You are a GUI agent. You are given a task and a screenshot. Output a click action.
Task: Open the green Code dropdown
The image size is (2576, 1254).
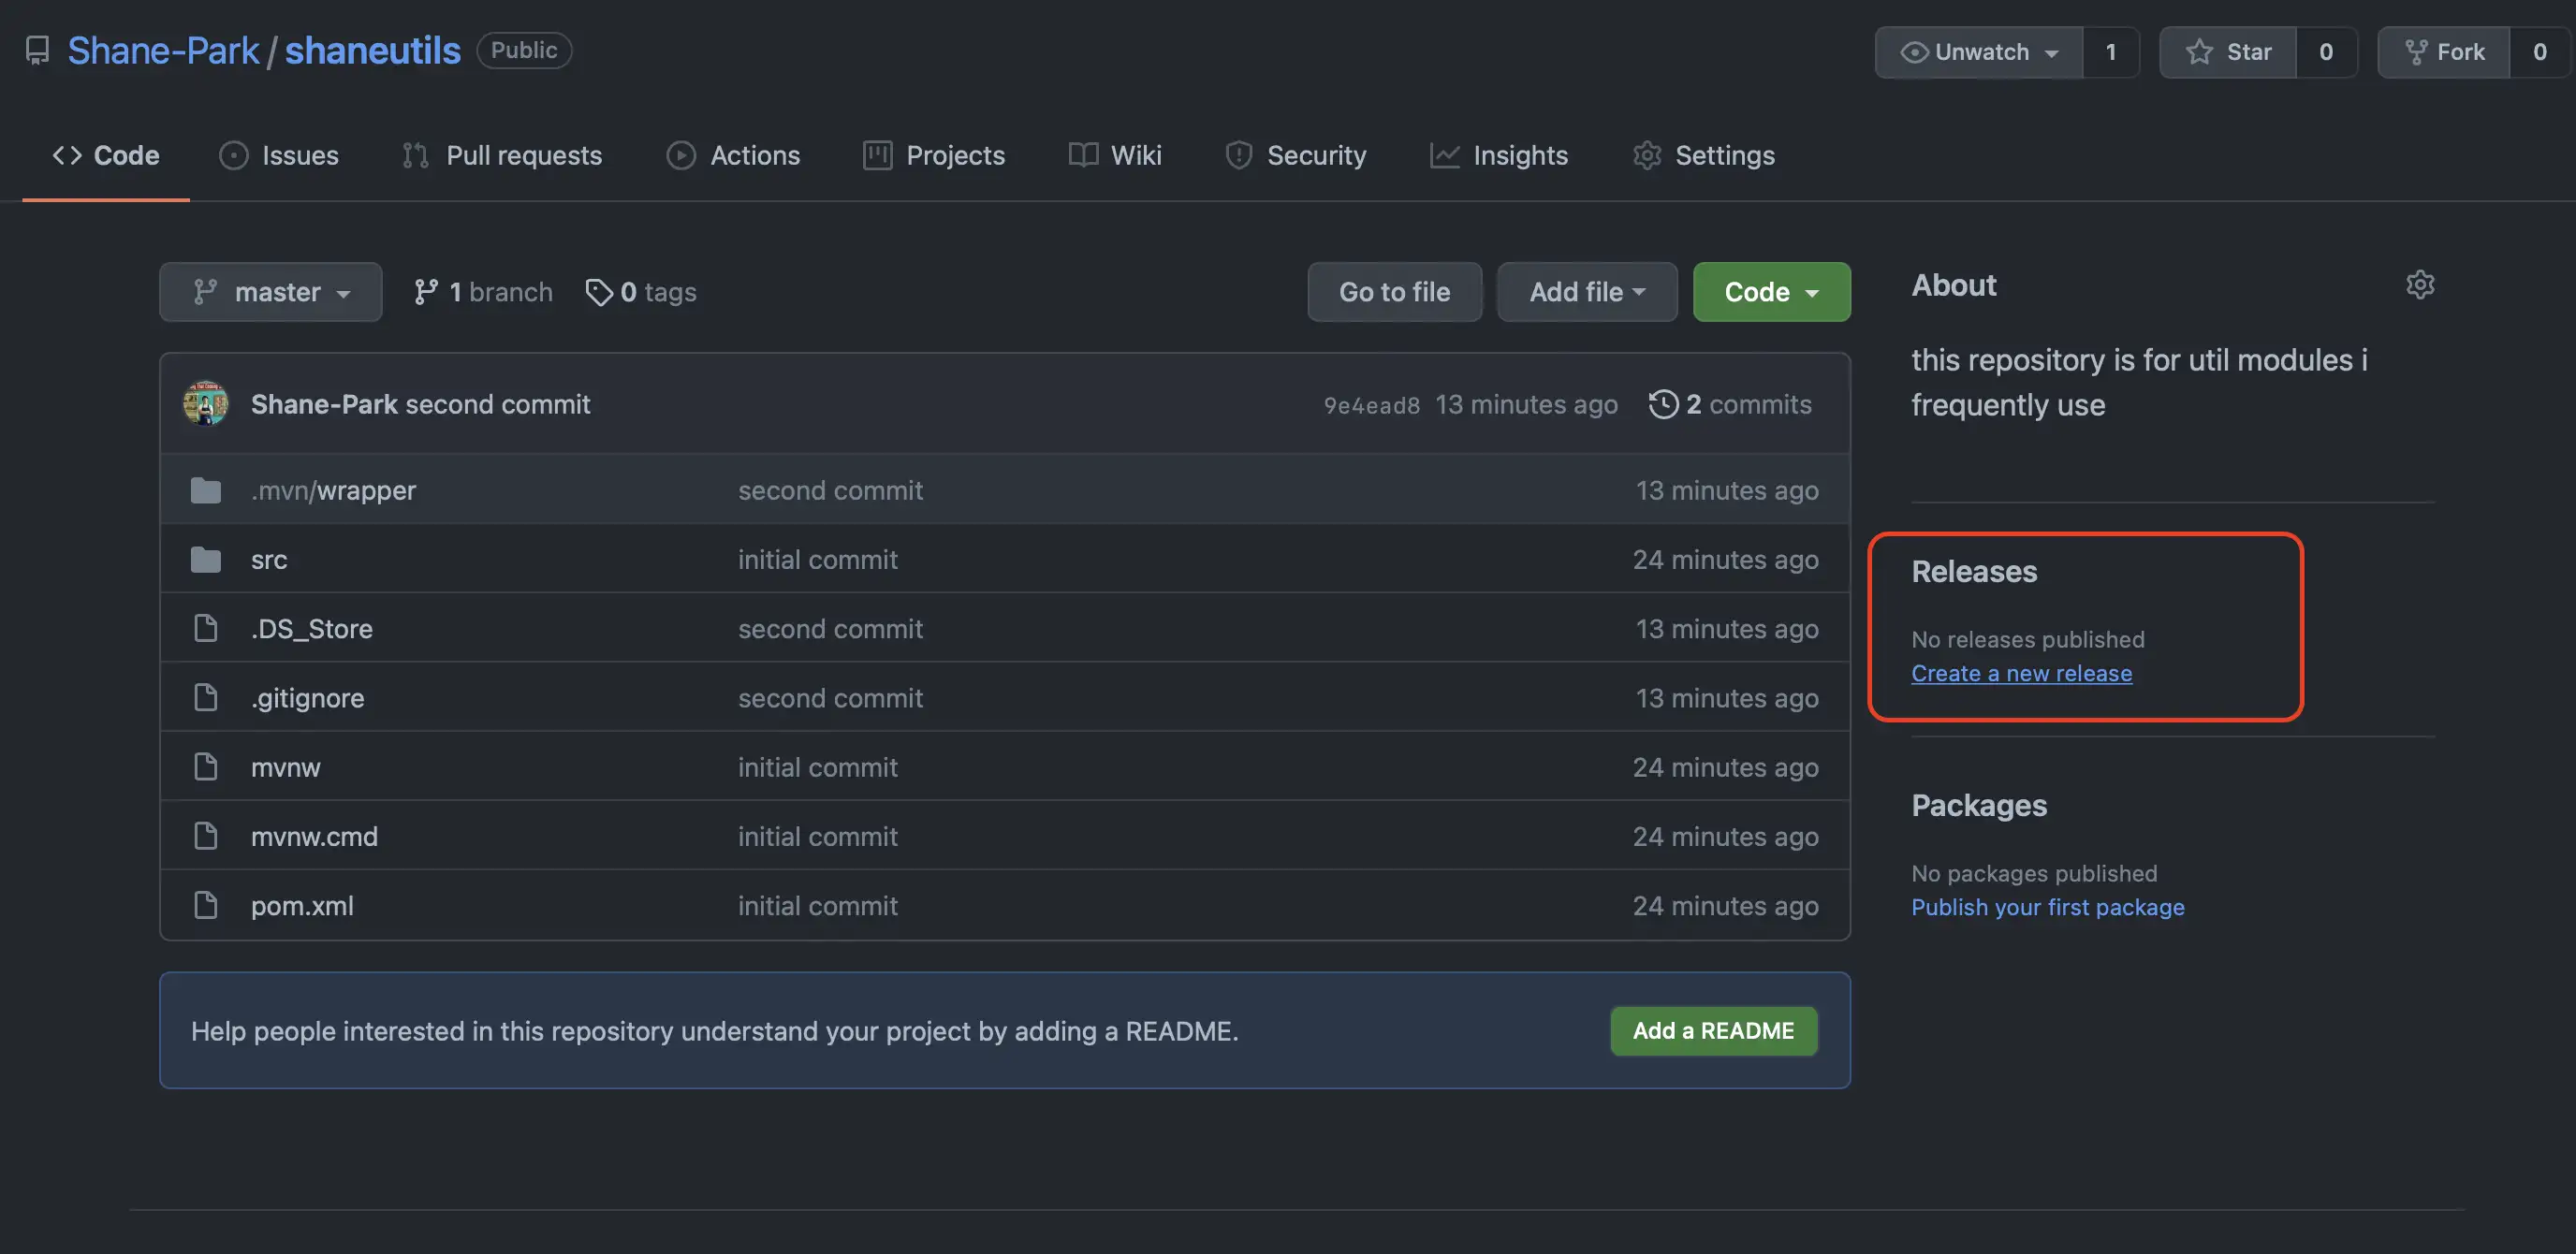pos(1771,292)
